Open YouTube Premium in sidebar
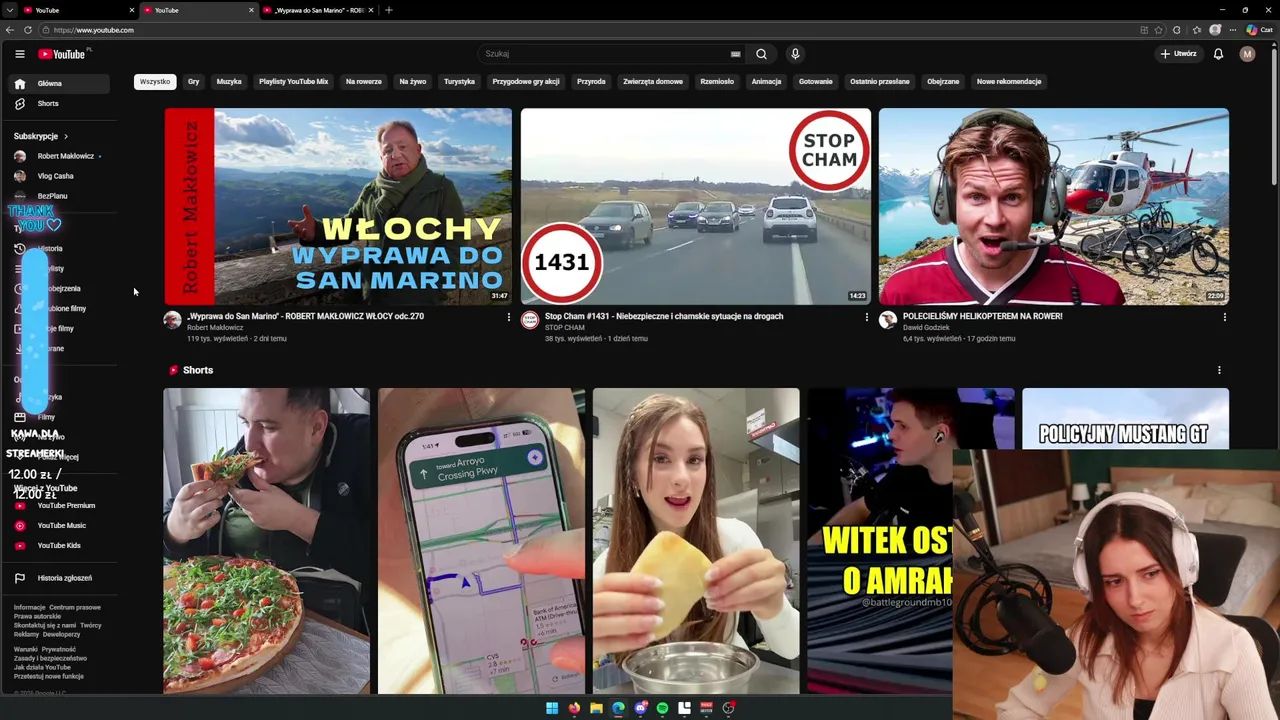 59,506
